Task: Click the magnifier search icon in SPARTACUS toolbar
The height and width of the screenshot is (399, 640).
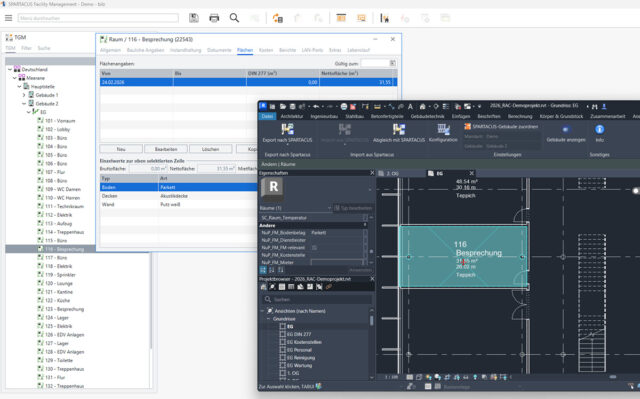Action: point(234,18)
